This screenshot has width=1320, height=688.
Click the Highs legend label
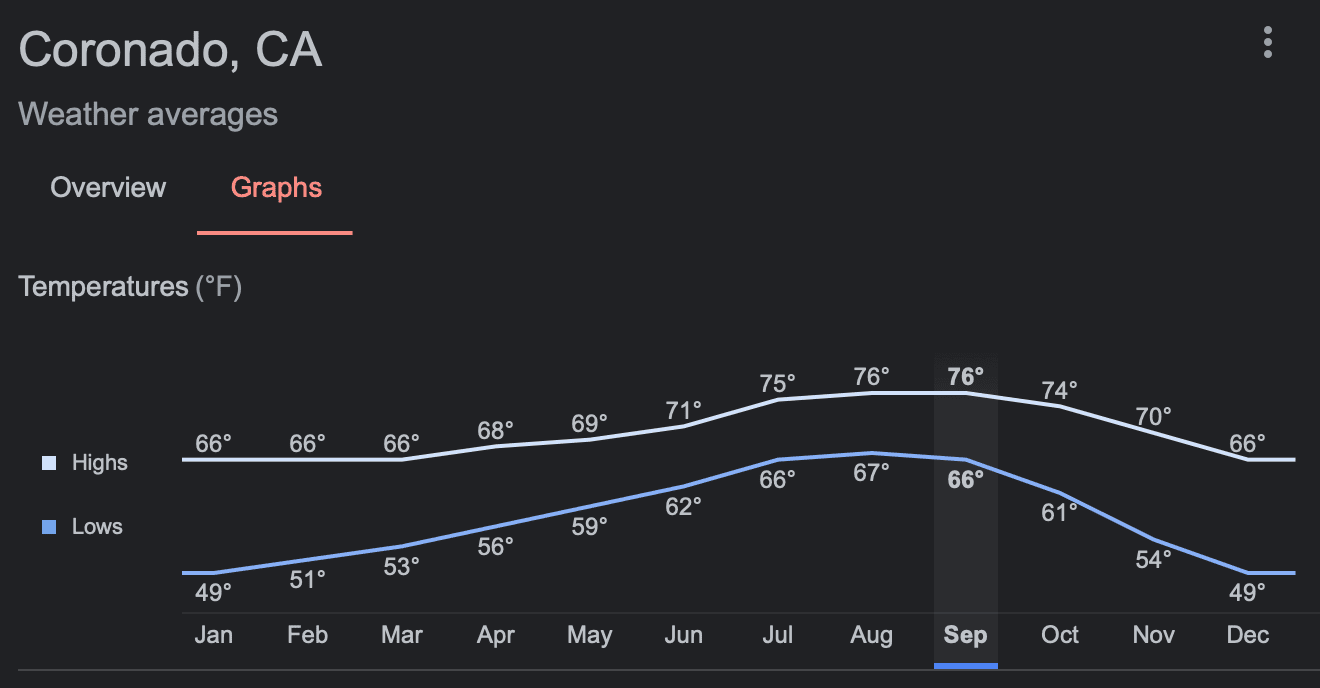100,463
